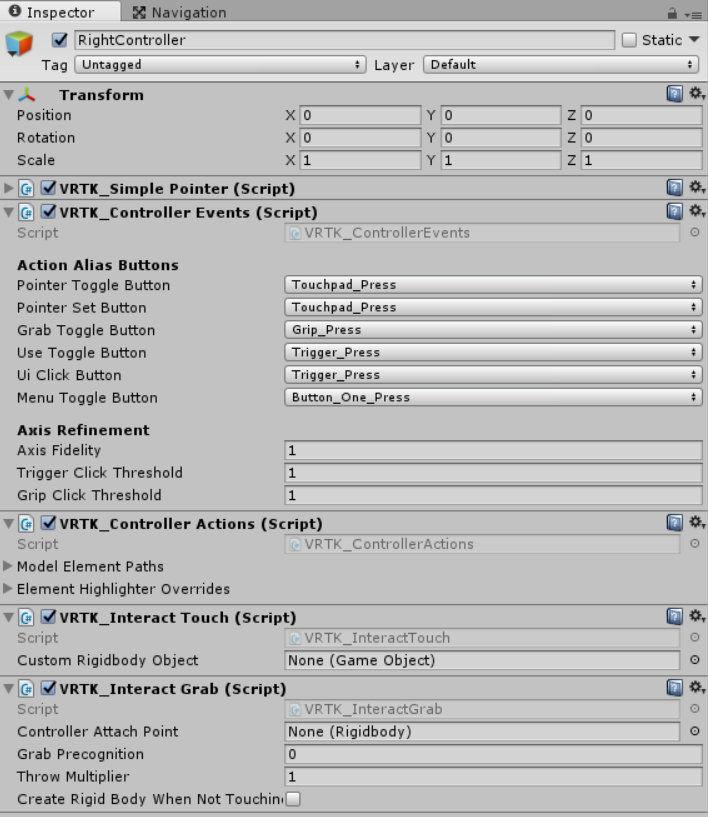
Task: Open Transform component help icon
Action: [674, 94]
